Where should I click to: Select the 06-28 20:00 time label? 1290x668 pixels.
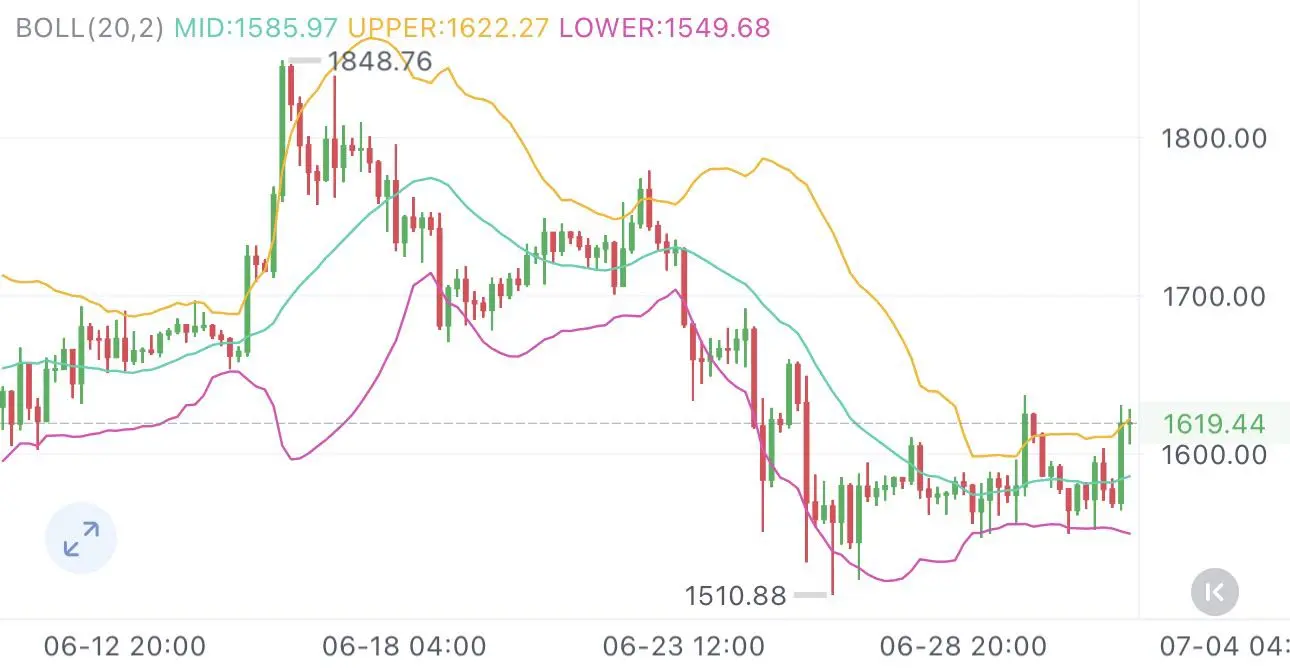click(962, 647)
